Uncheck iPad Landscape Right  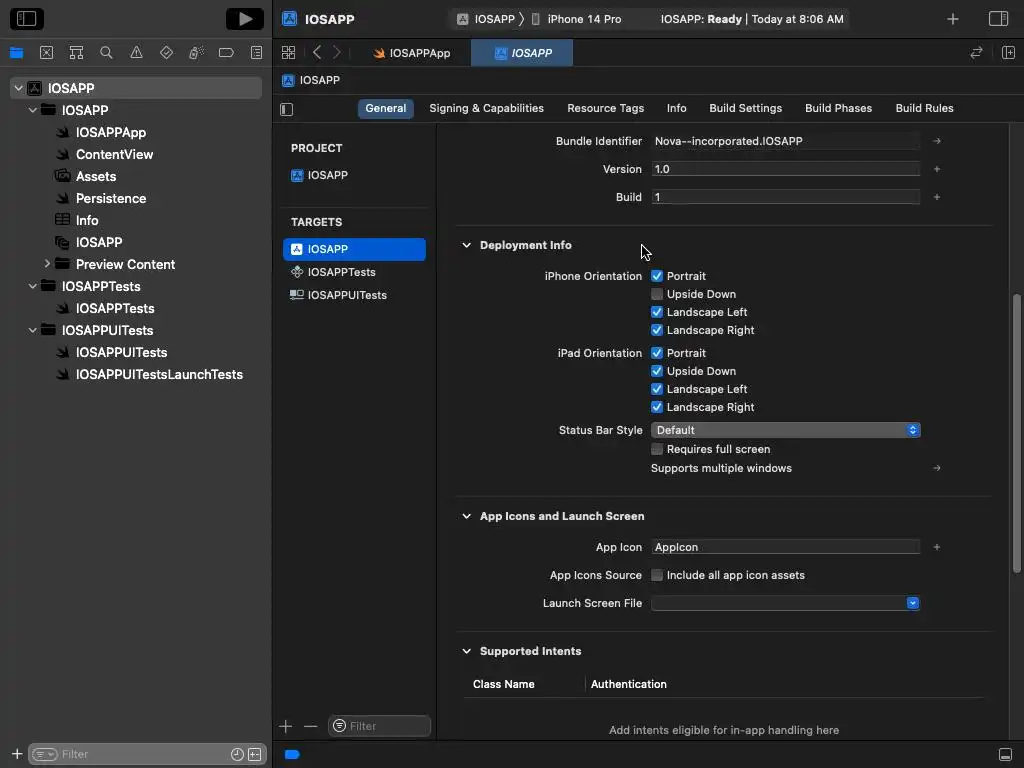[x=657, y=407]
